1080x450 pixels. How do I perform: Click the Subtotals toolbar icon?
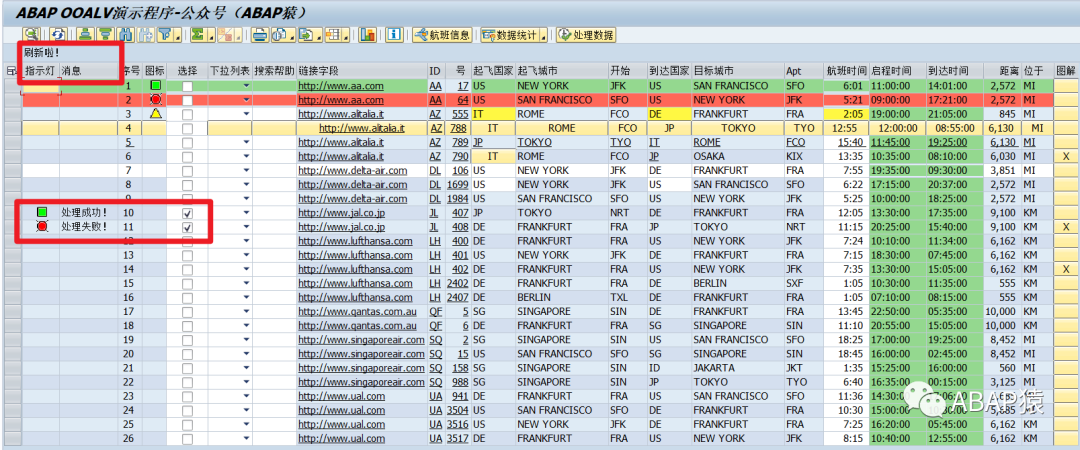click(x=225, y=34)
